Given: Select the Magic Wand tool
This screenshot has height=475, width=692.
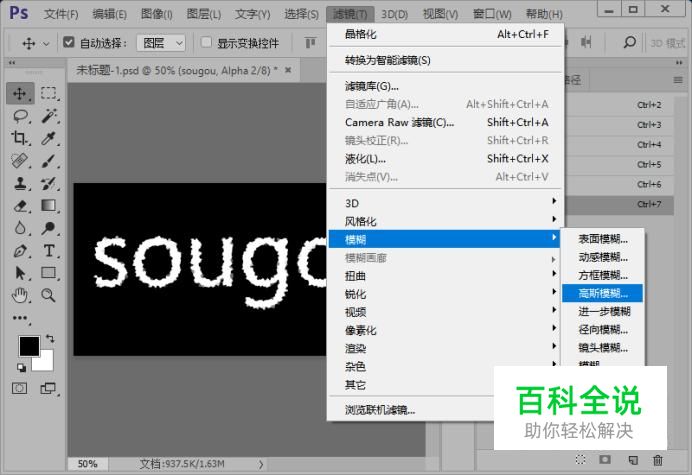Looking at the screenshot, I should click(x=49, y=116).
